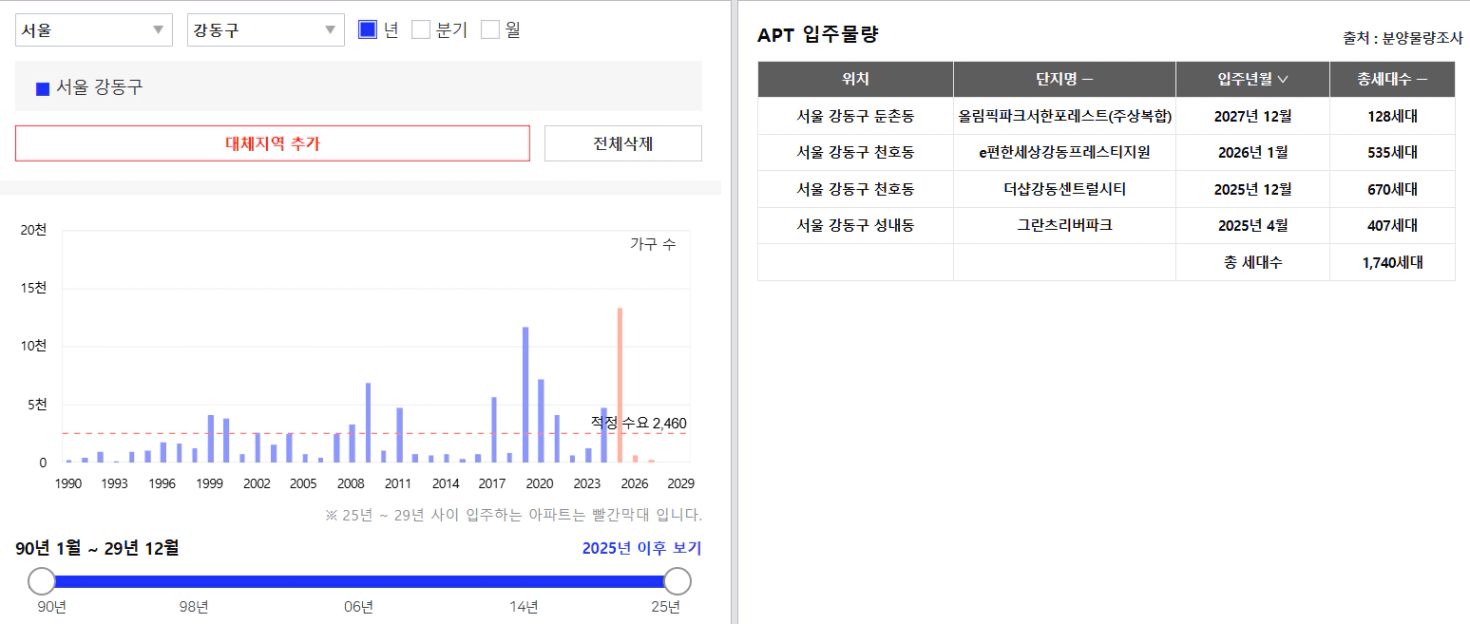
Task: Sort by the 입주년월 column header
Action: (x=1253, y=79)
